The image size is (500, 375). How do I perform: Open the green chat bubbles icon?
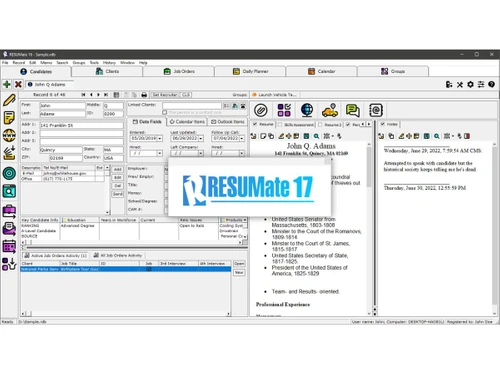353,110
